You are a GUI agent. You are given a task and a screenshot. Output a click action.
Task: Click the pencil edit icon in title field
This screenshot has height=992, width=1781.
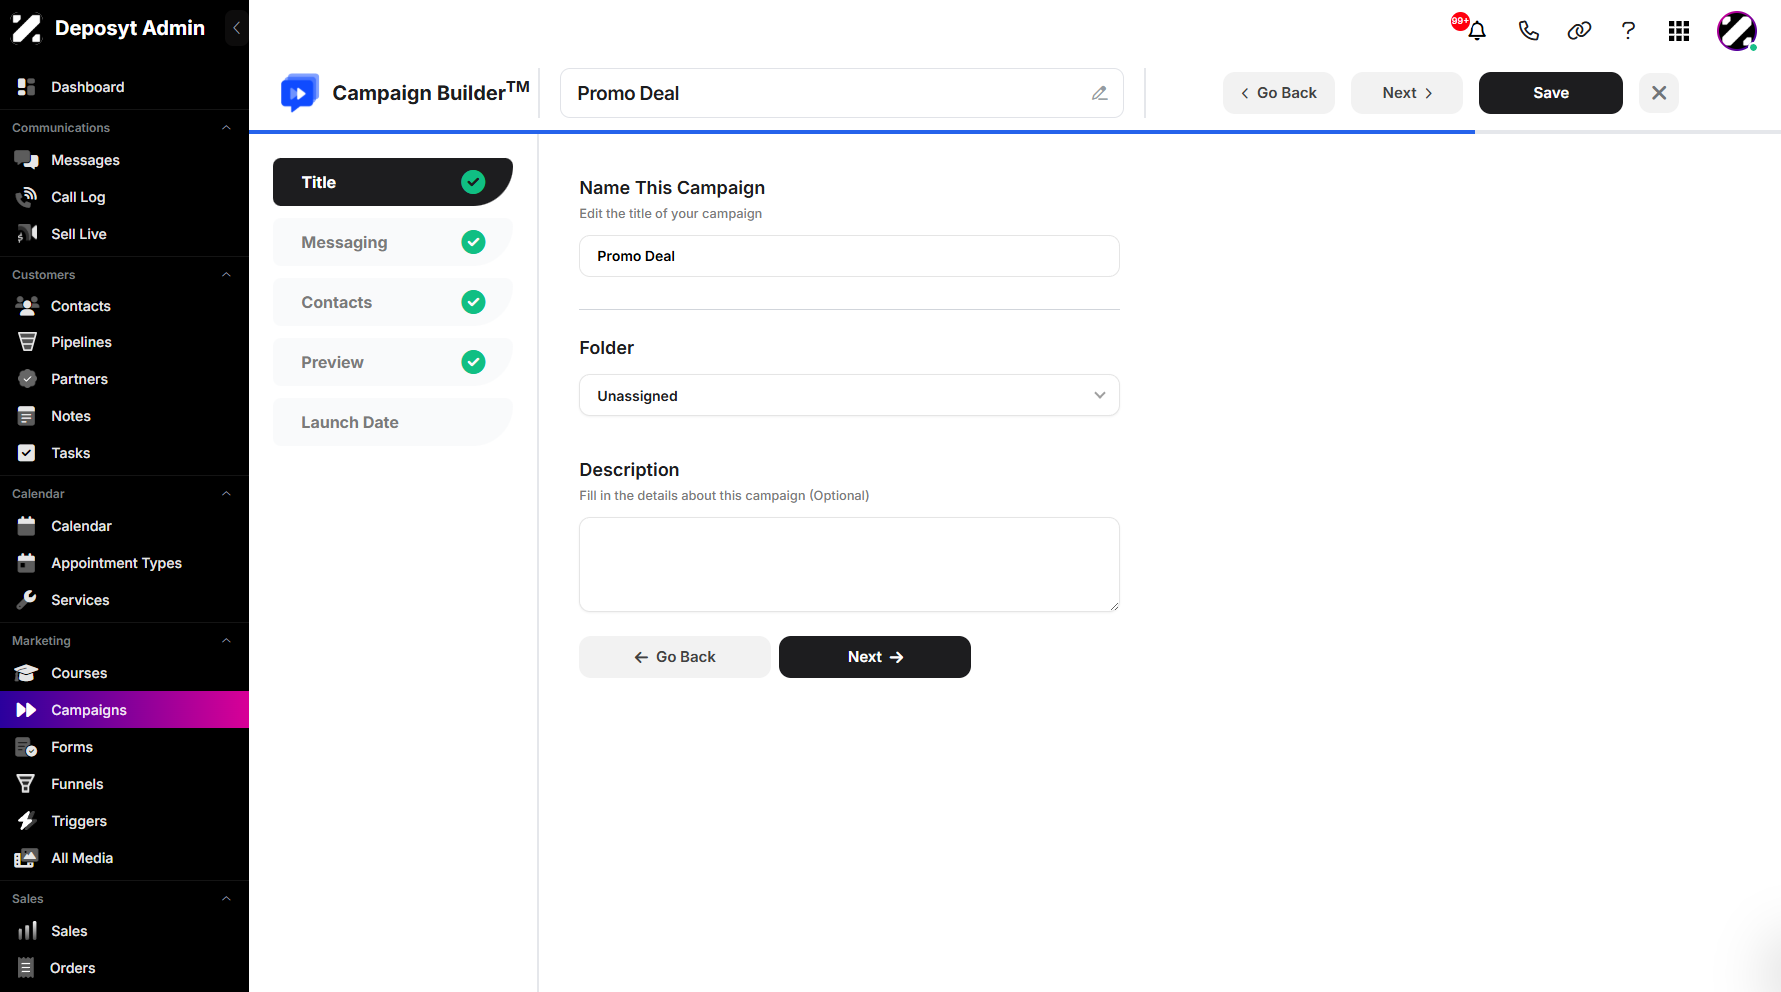point(1099,93)
